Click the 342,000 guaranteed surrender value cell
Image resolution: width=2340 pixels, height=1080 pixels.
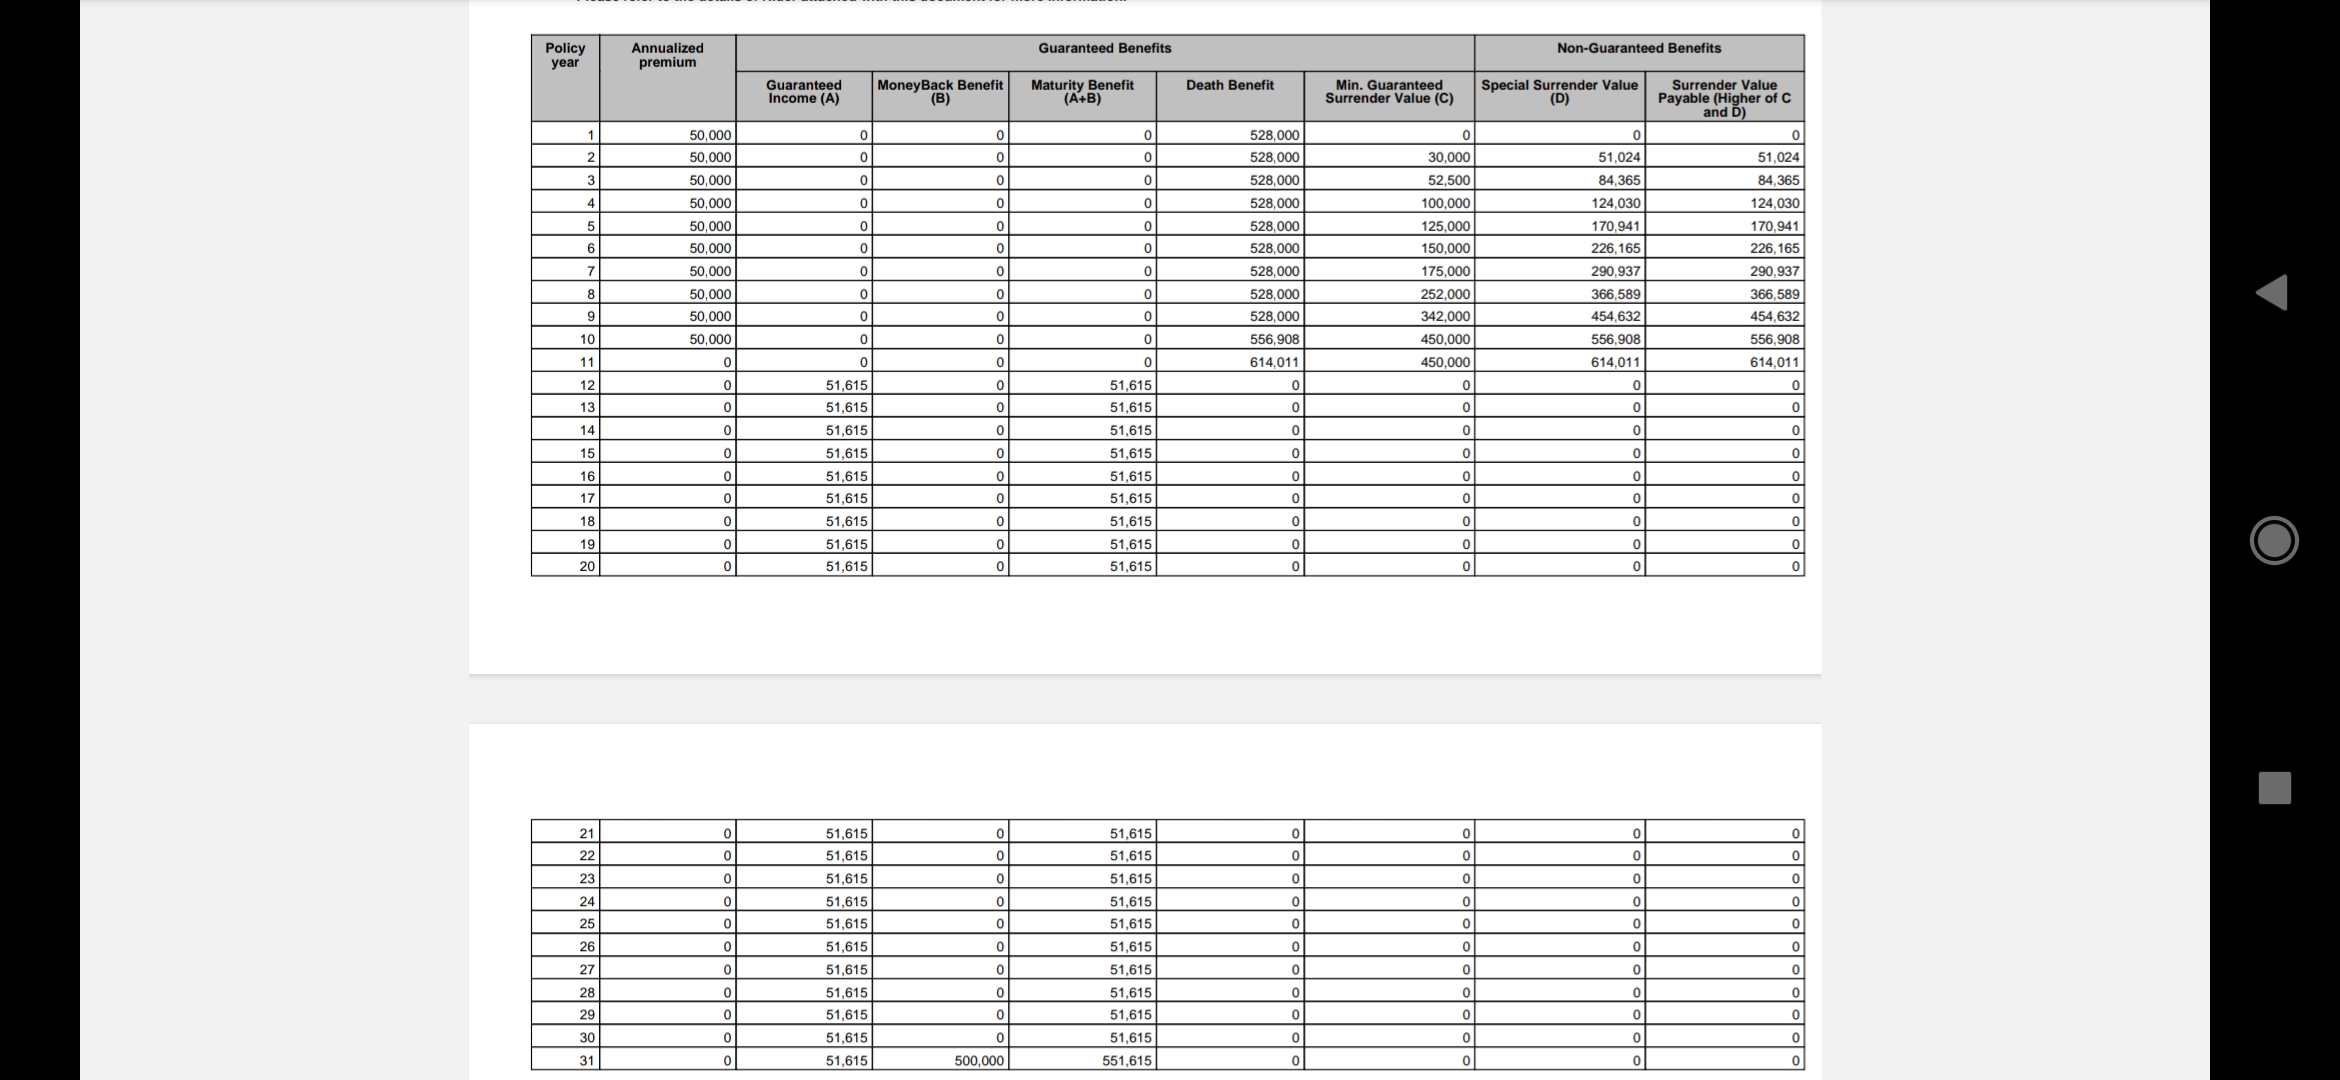(x=1445, y=317)
